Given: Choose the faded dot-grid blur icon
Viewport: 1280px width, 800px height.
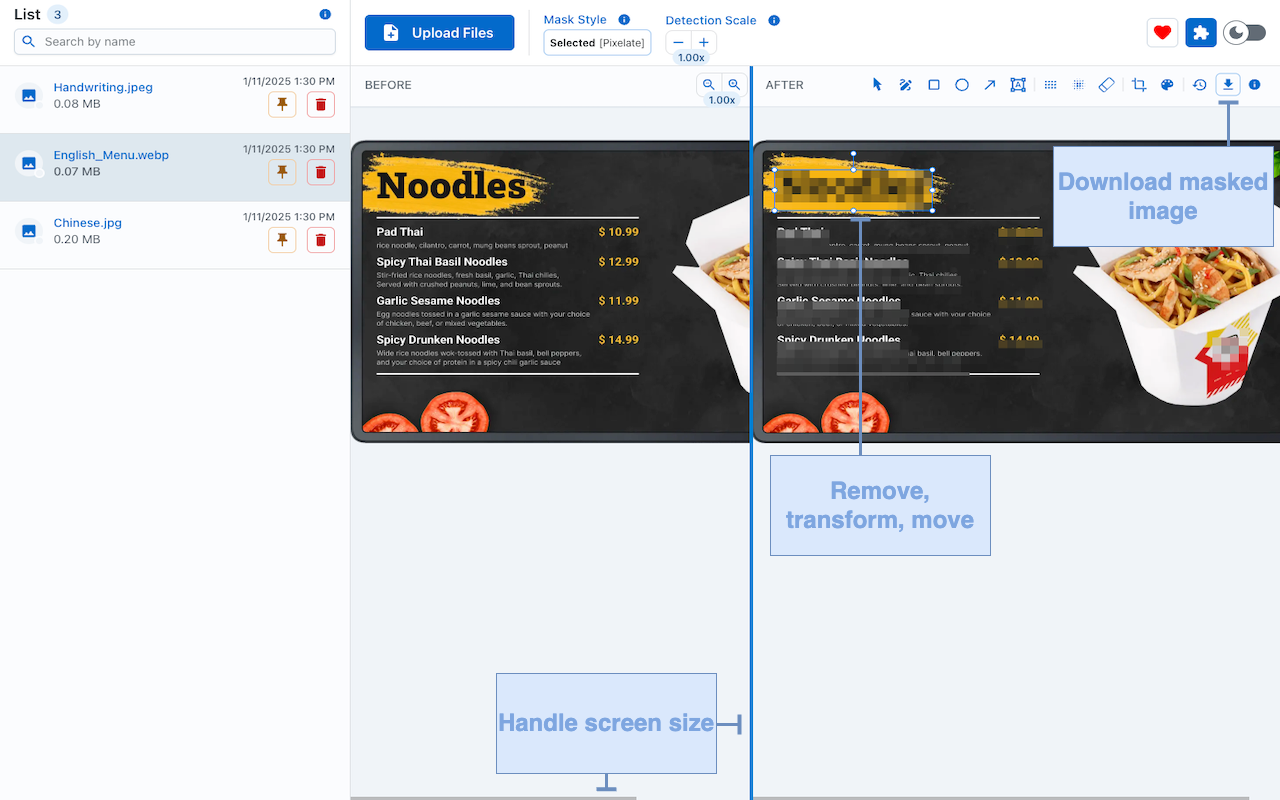Looking at the screenshot, I should (x=1078, y=85).
